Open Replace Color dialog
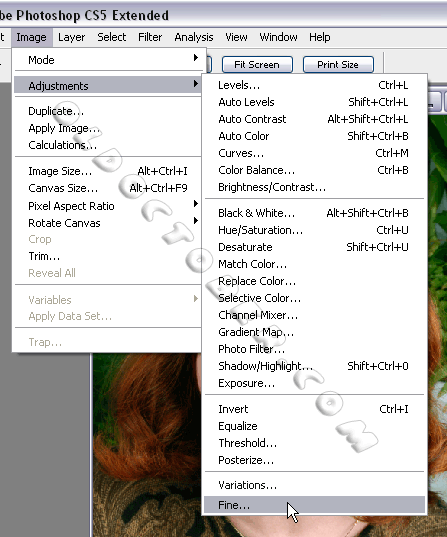The height and width of the screenshot is (537, 447). [314, 281]
